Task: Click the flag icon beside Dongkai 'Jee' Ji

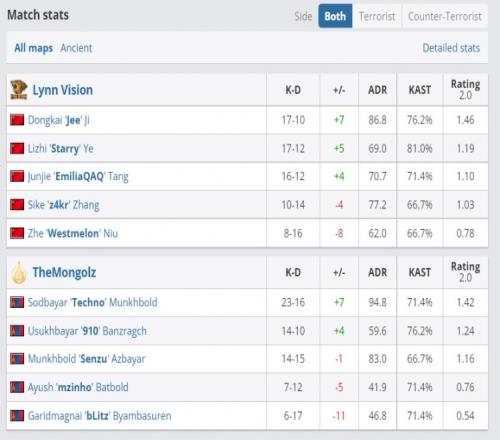Action: click(17, 120)
